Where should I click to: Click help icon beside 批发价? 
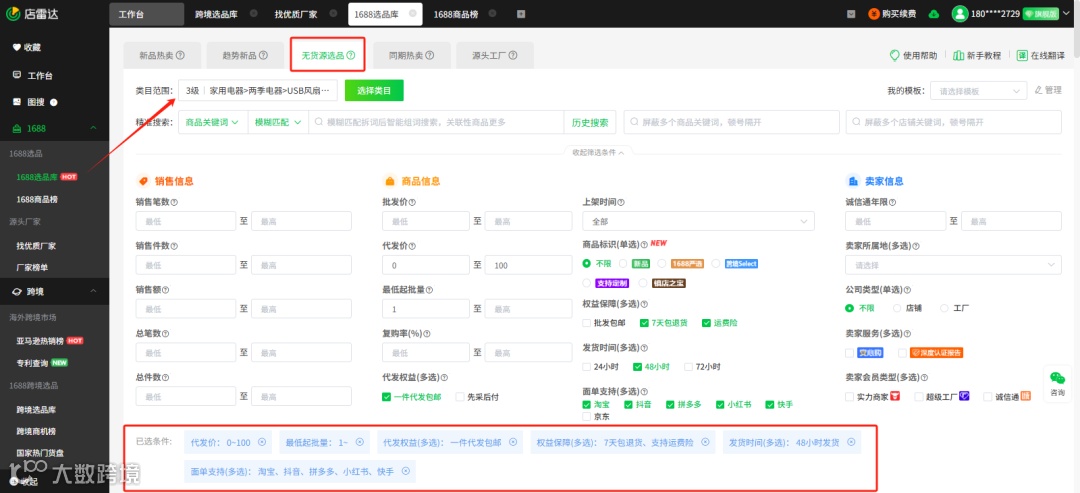pyautogui.click(x=412, y=202)
